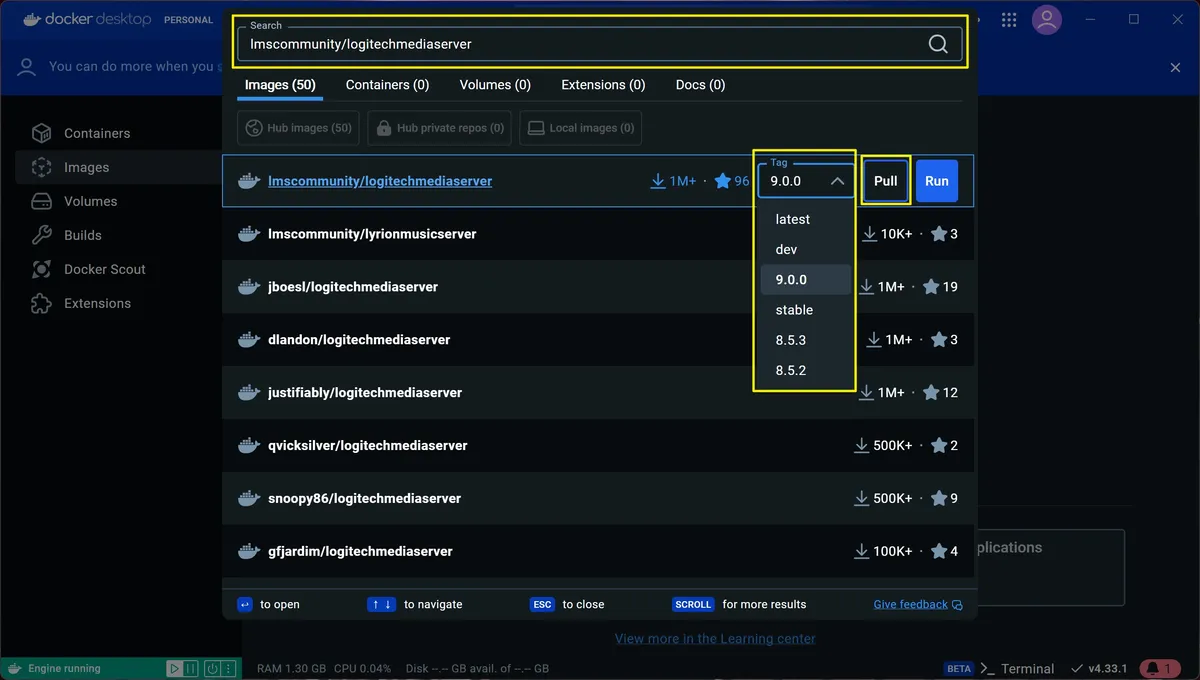Open the Docs (0) tab
Screen dimensions: 1200x680
pyautogui.click(x=701, y=85)
